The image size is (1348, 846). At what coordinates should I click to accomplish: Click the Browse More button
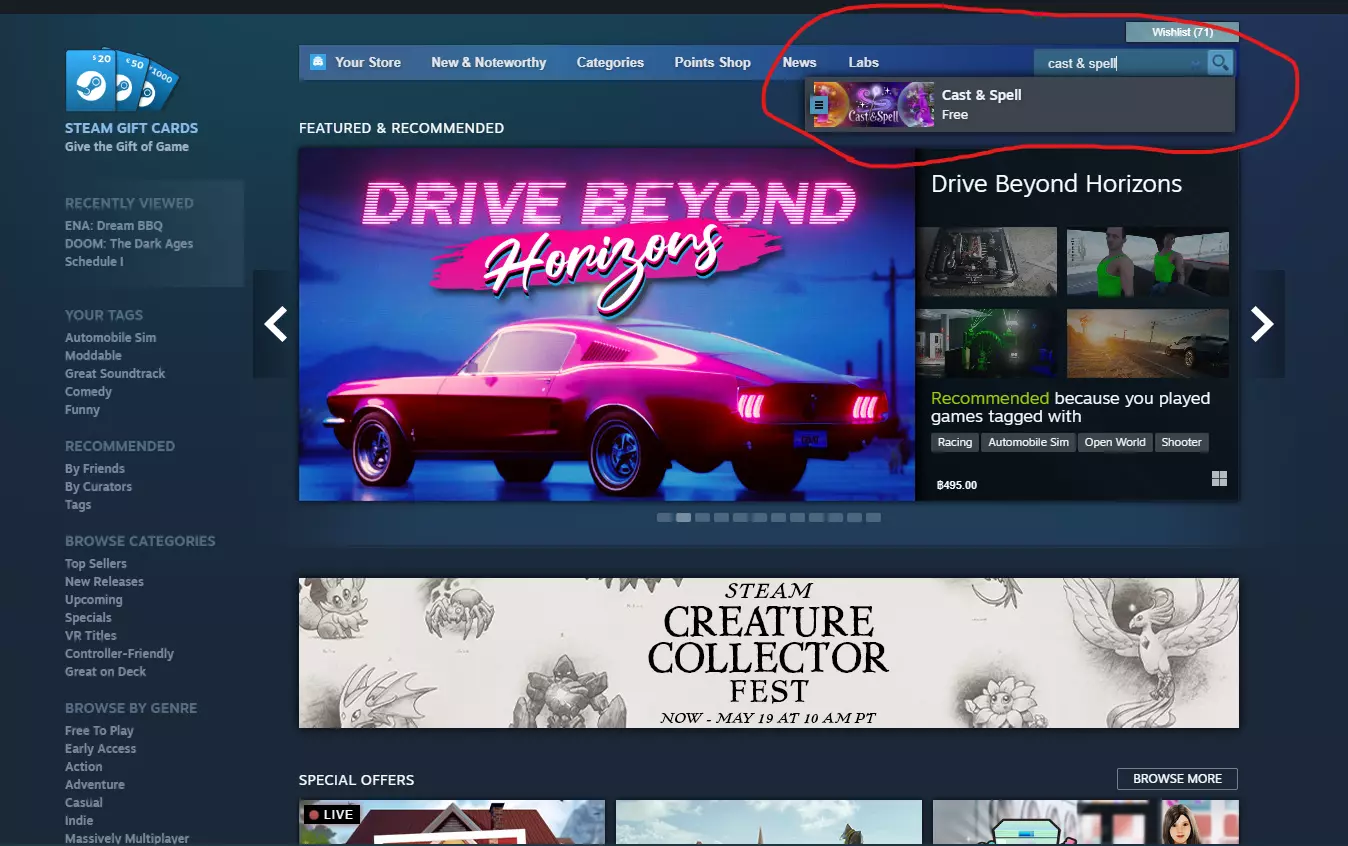pos(1177,779)
